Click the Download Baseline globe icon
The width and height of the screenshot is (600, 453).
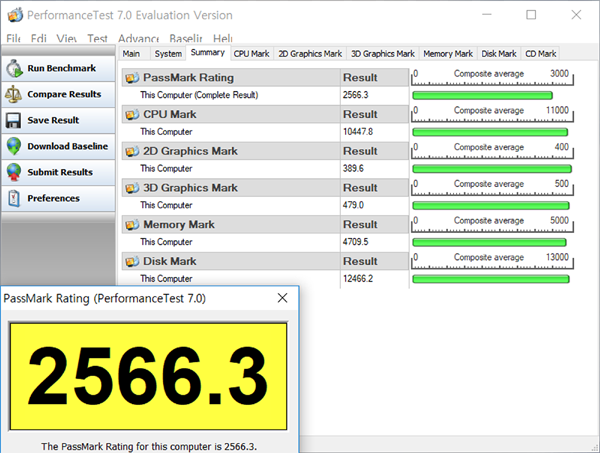(14, 146)
